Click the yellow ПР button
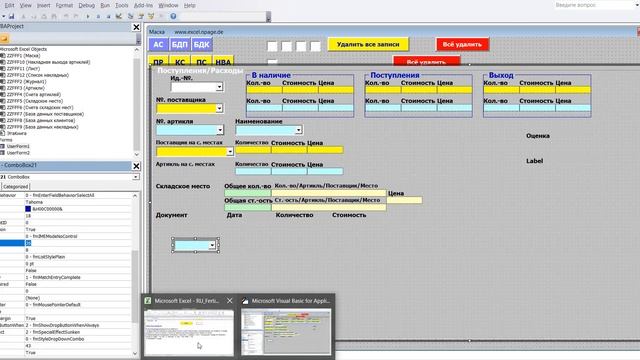 [x=158, y=61]
